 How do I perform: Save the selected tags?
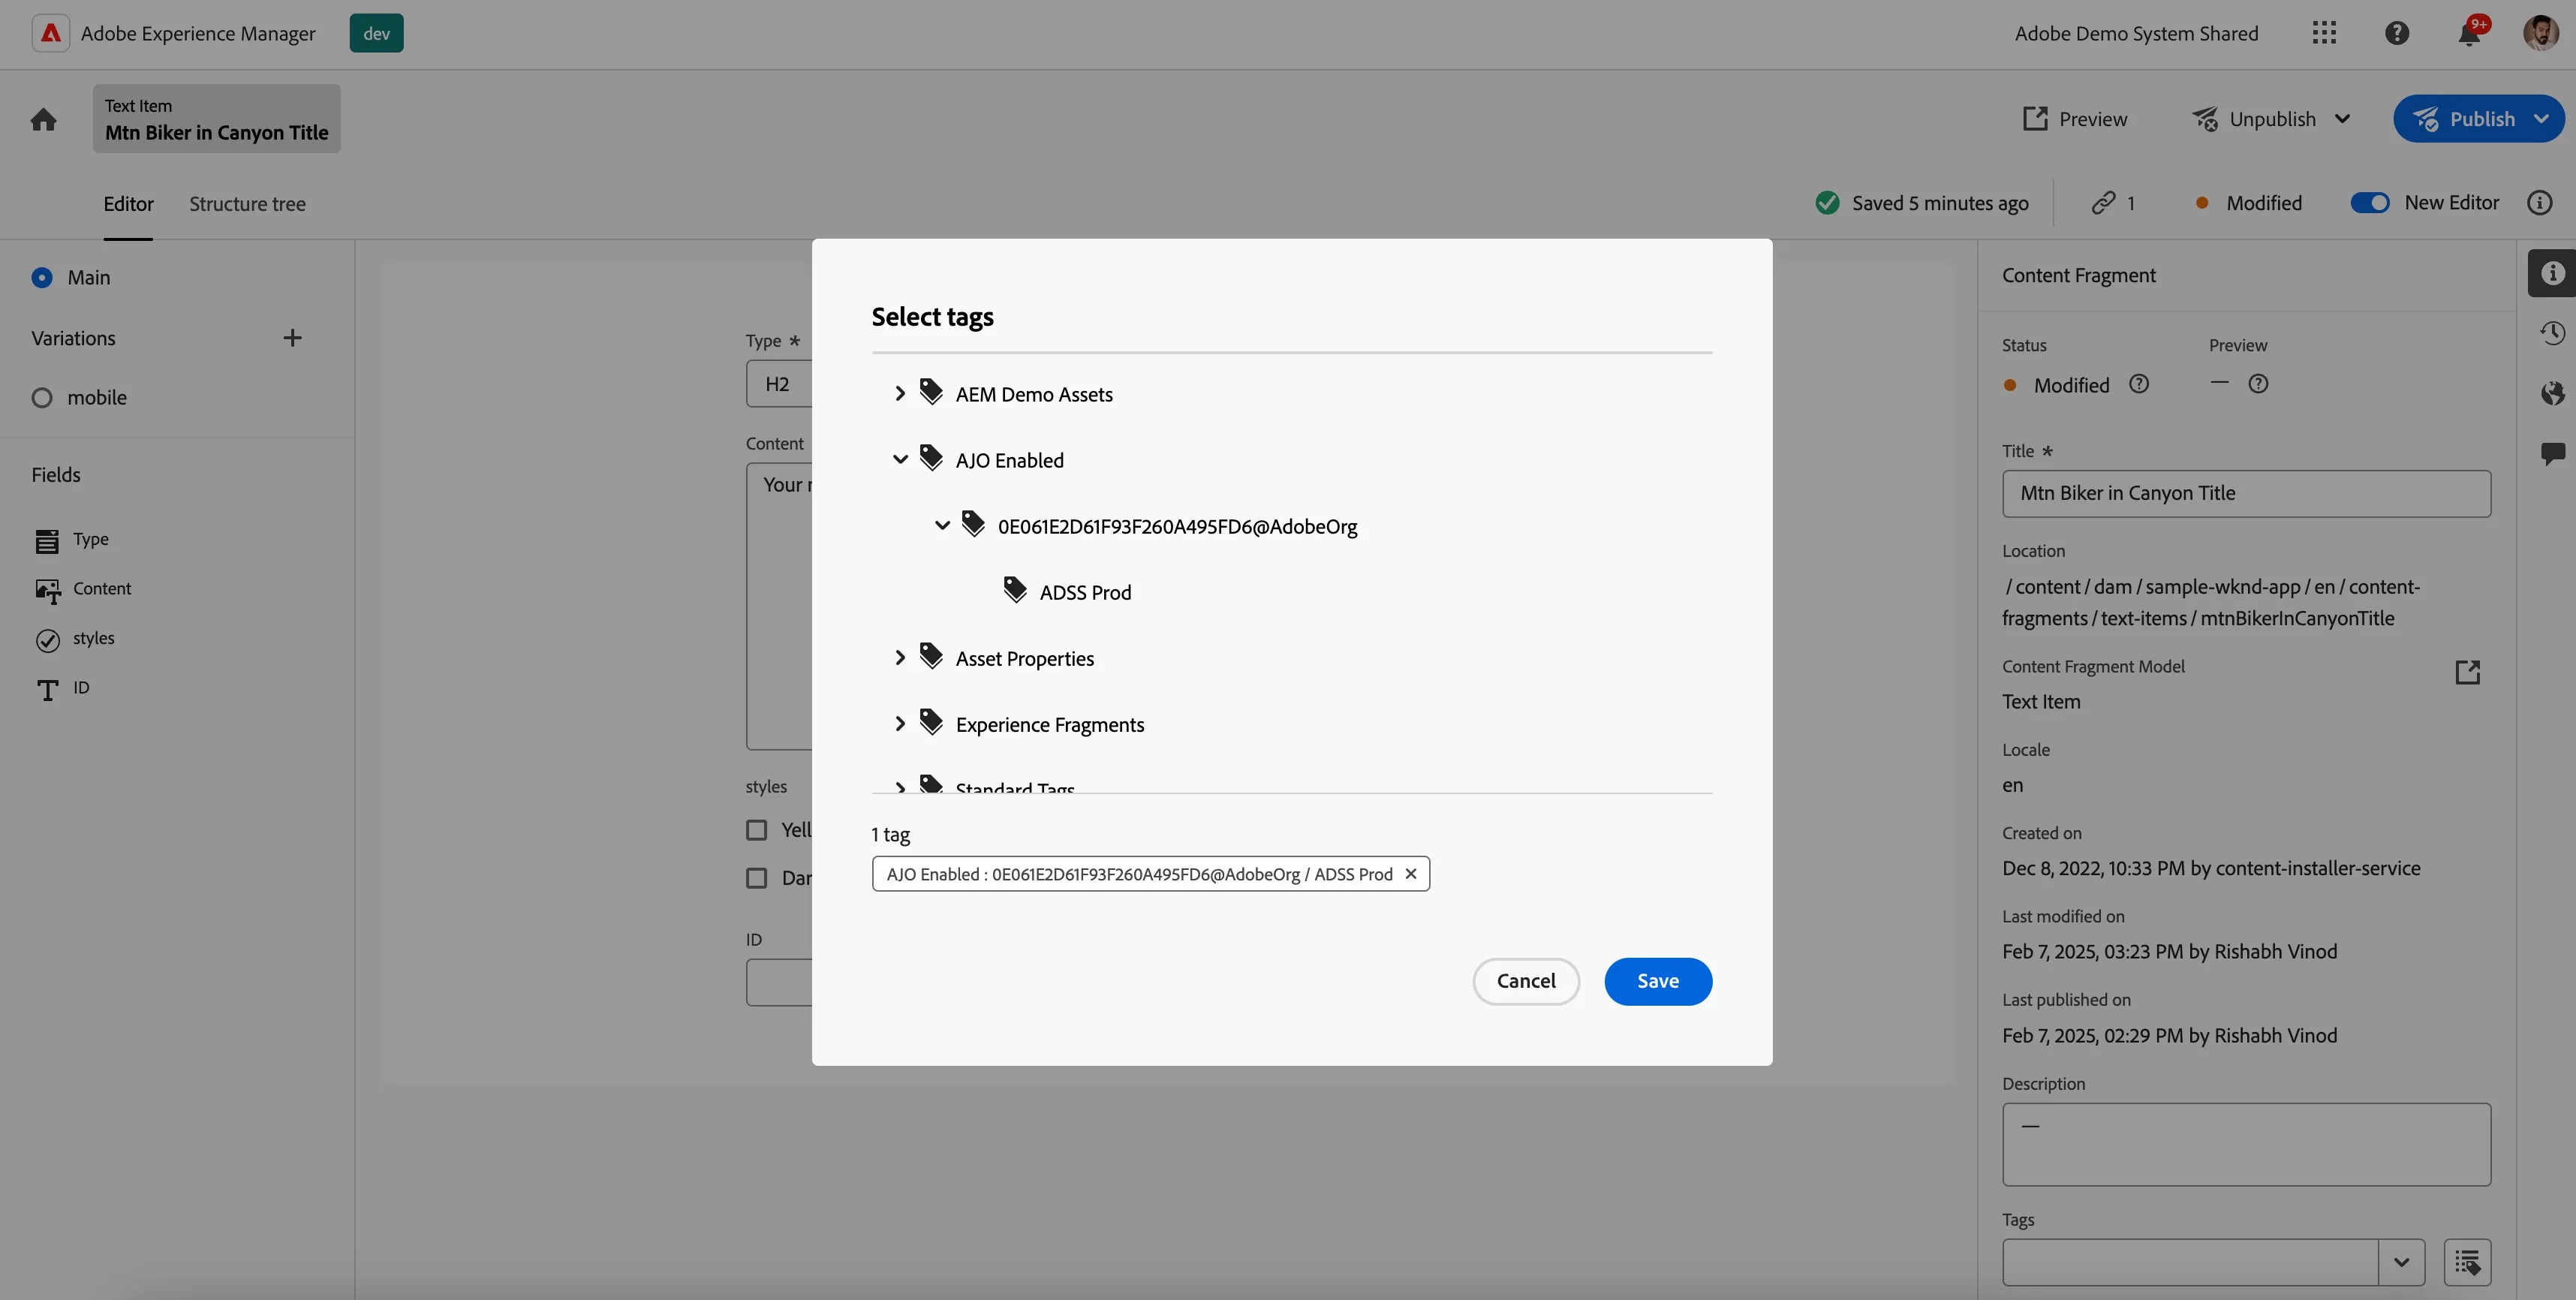1657,982
